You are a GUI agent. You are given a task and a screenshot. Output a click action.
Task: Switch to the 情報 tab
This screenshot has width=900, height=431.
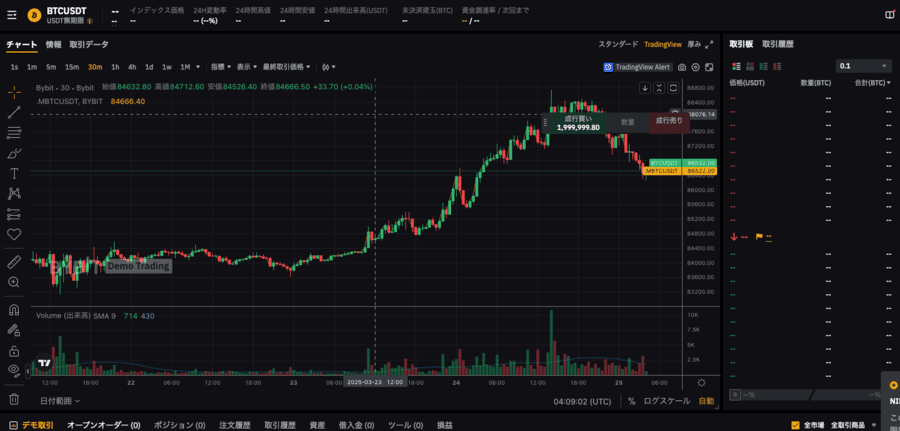tap(53, 44)
